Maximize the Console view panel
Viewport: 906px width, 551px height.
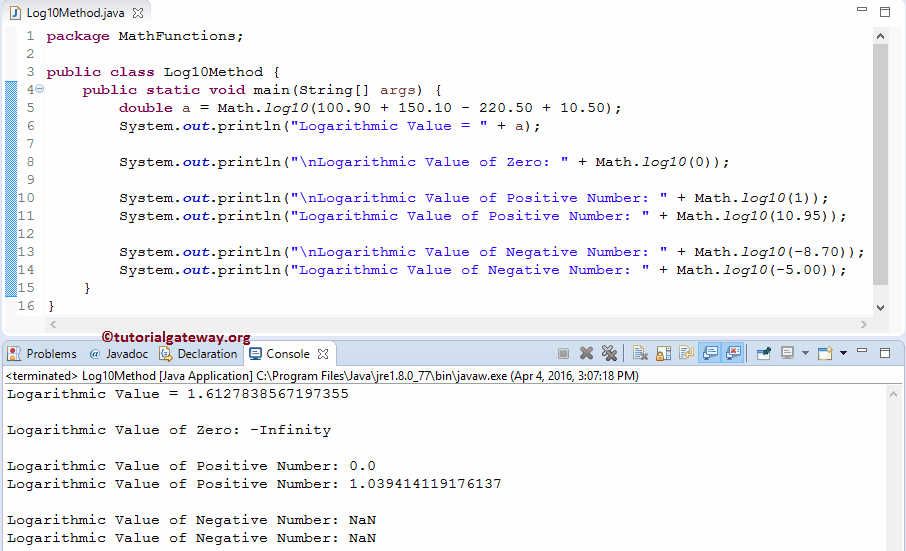coord(885,353)
